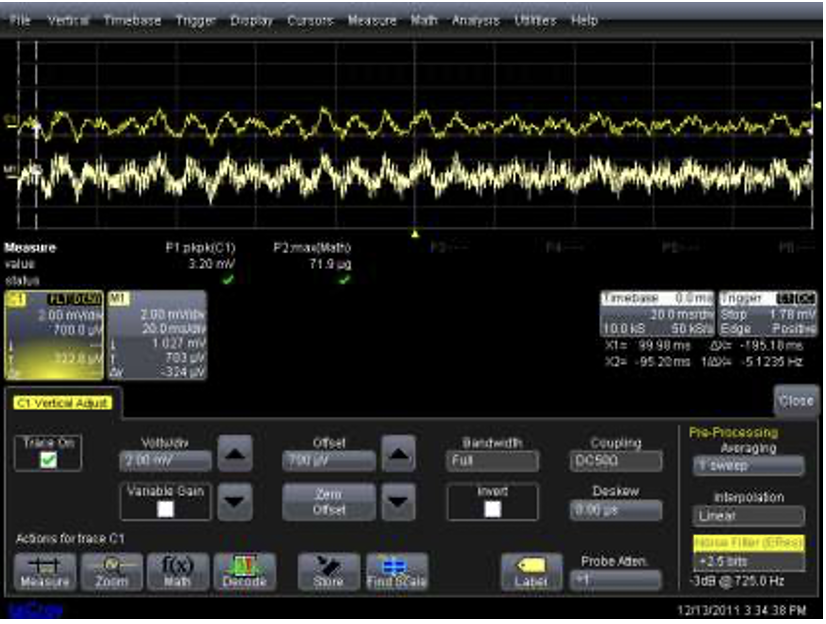Open the Interpolation Linear dropdown

pos(748,516)
